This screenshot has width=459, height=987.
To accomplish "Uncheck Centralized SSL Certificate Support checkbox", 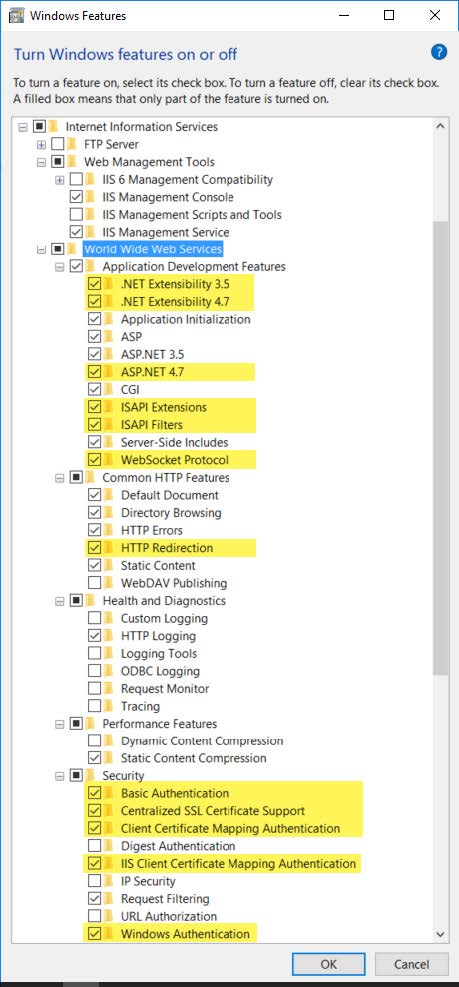I will coord(94,811).
